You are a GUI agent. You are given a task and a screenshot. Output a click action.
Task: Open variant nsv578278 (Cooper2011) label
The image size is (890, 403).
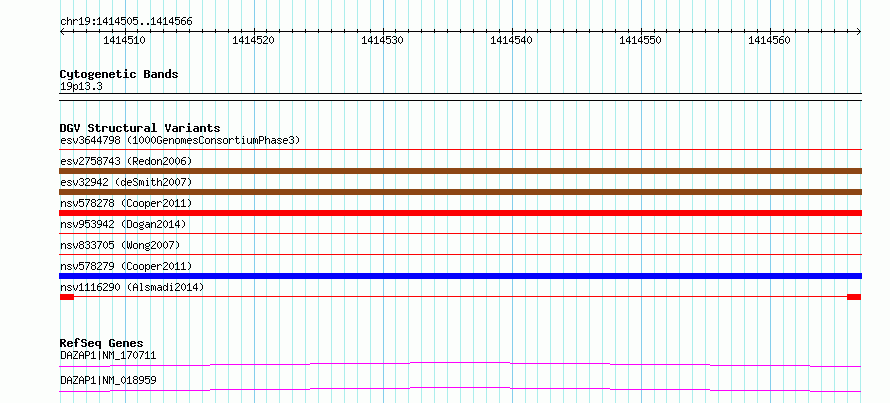126,203
